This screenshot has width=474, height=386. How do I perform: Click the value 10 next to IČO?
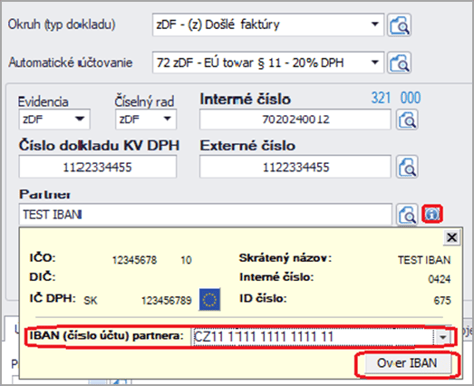[x=186, y=260]
